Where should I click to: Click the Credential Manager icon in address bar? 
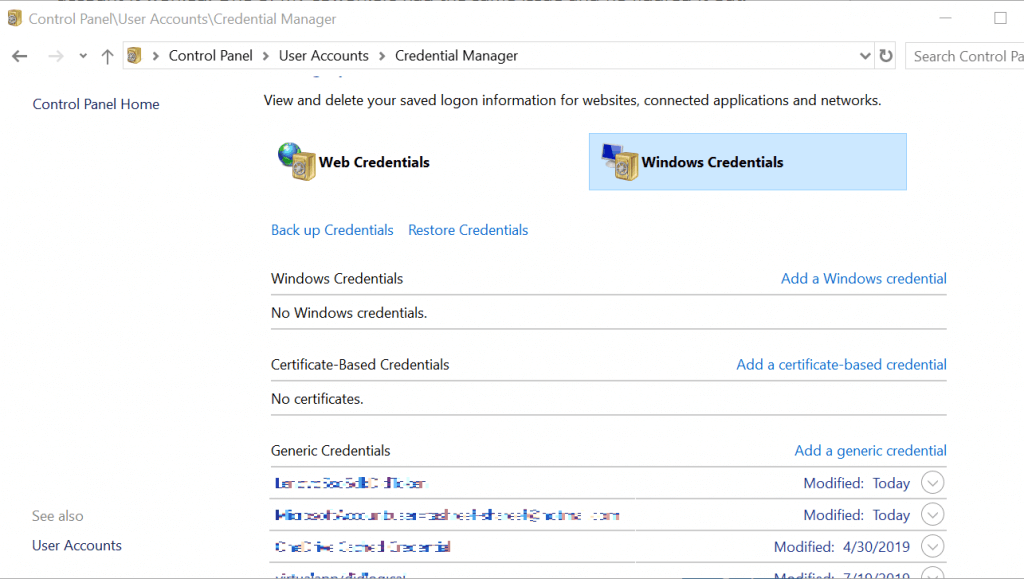point(135,55)
